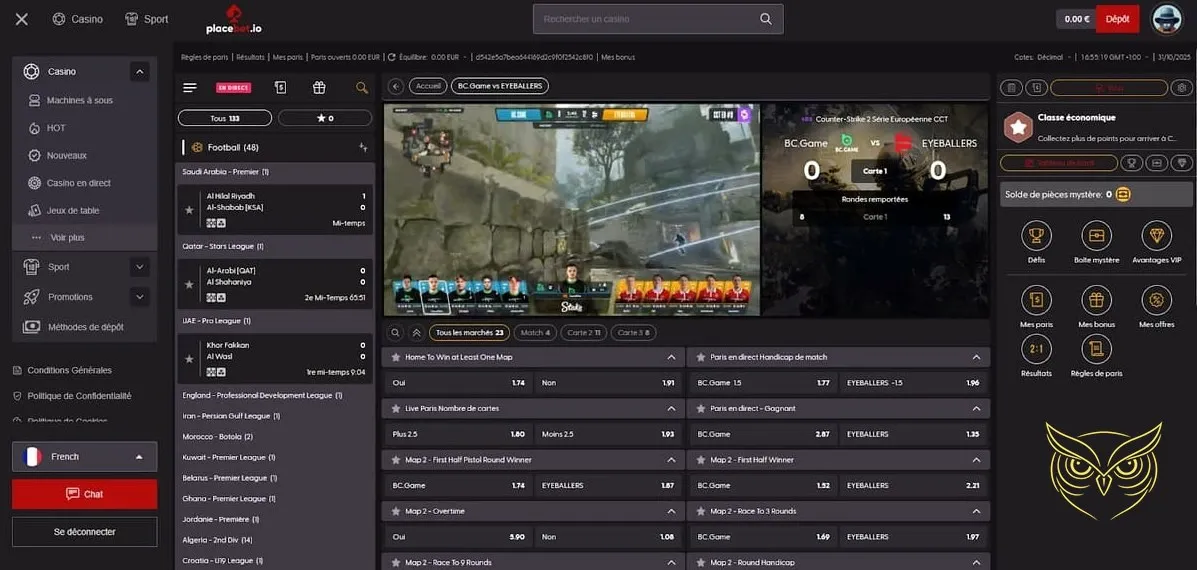Collapse the Map 2 - Overtime market

pyautogui.click(x=672, y=511)
